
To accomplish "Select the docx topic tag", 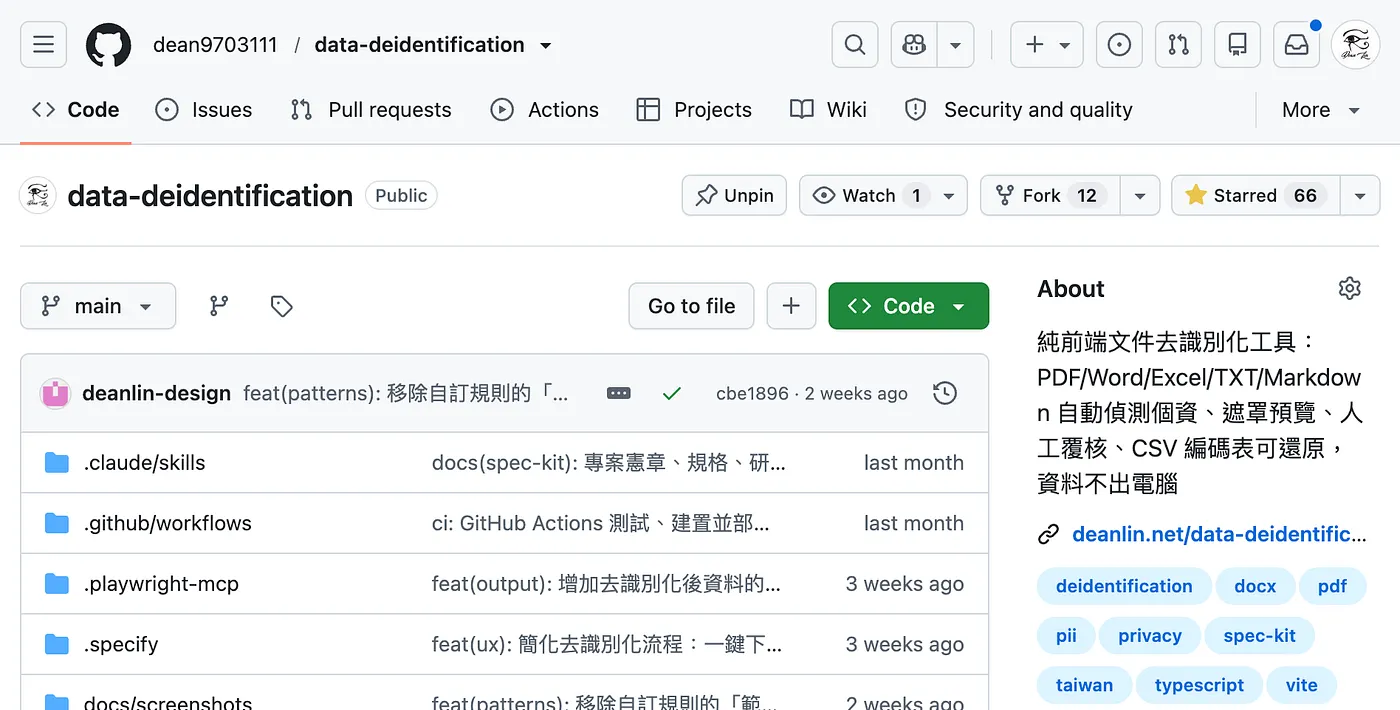I will pyautogui.click(x=1255, y=586).
